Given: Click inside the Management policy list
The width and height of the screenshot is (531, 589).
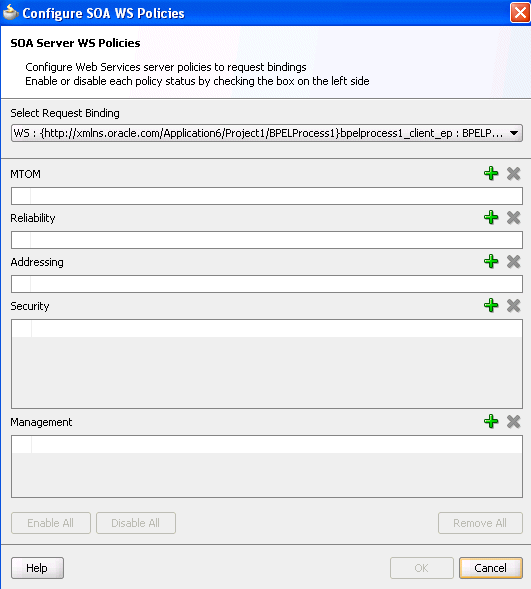Looking at the screenshot, I should click(x=267, y=467).
